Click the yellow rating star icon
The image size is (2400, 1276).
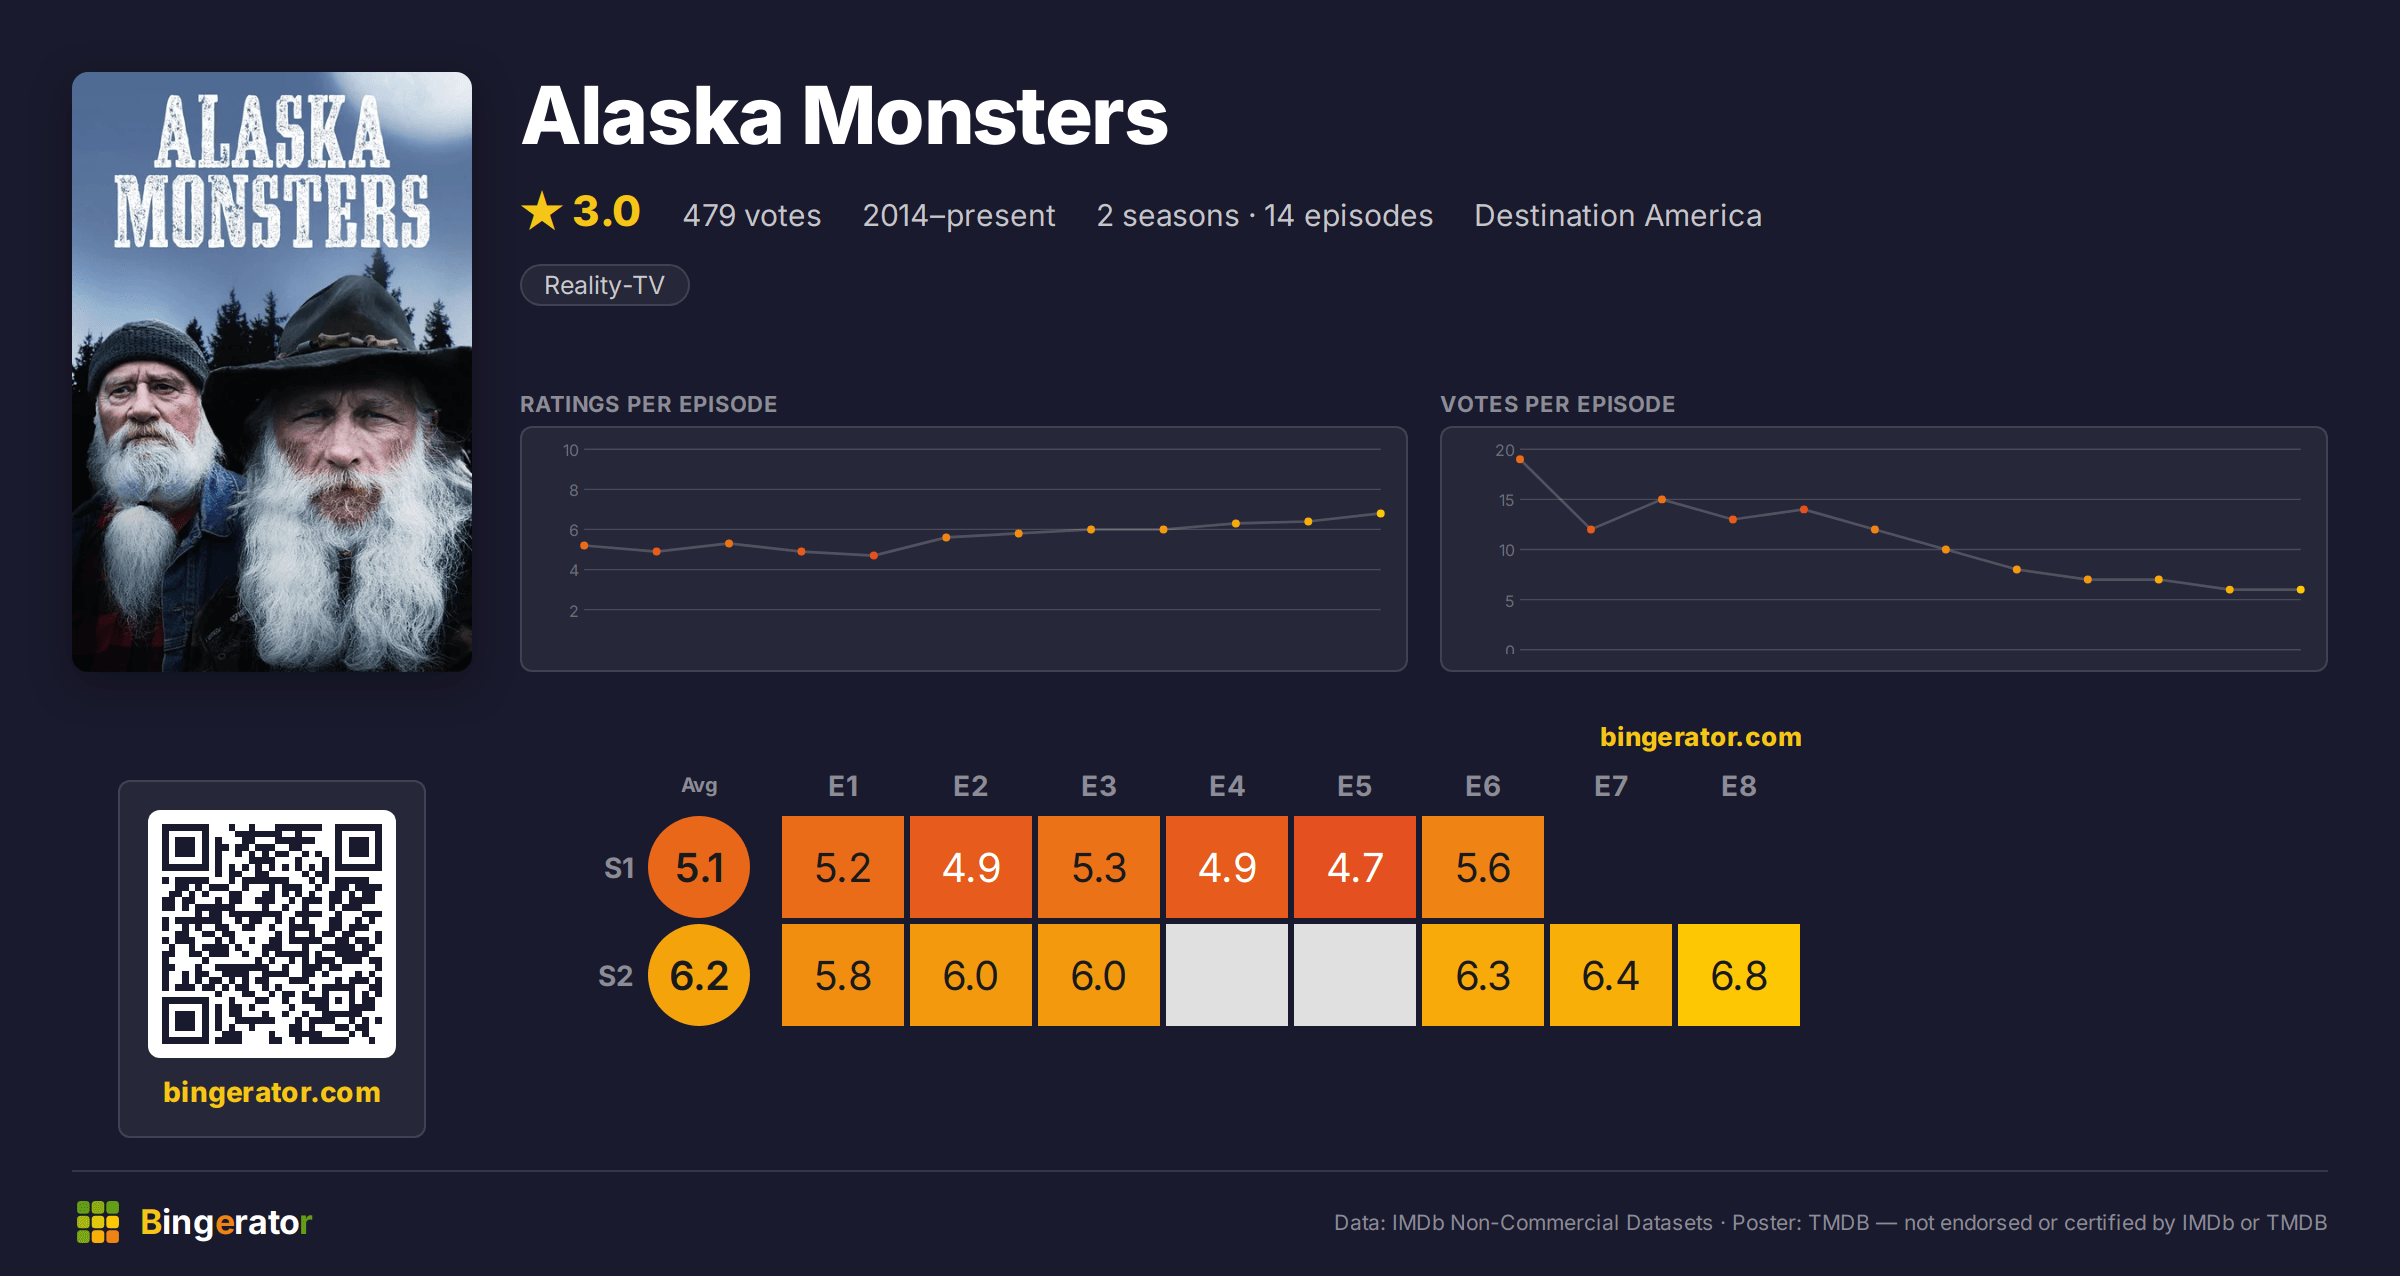[542, 212]
